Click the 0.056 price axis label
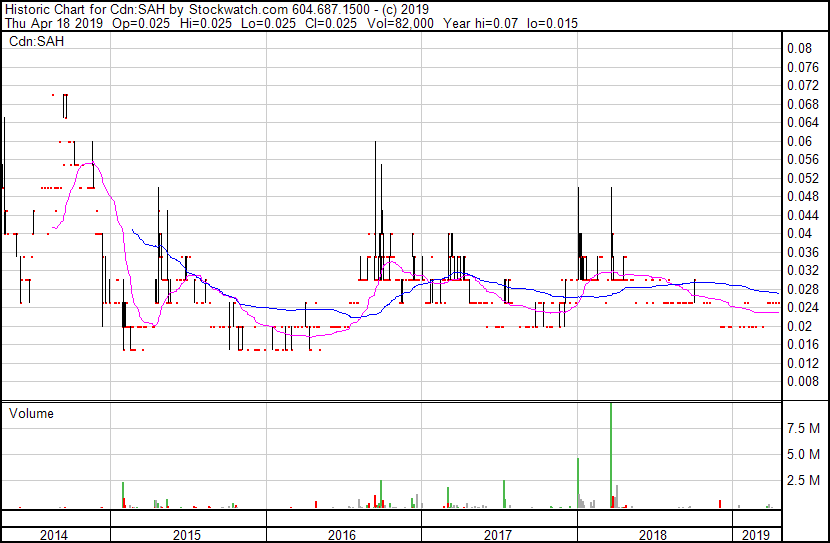Image resolution: width=830 pixels, height=543 pixels. click(802, 159)
